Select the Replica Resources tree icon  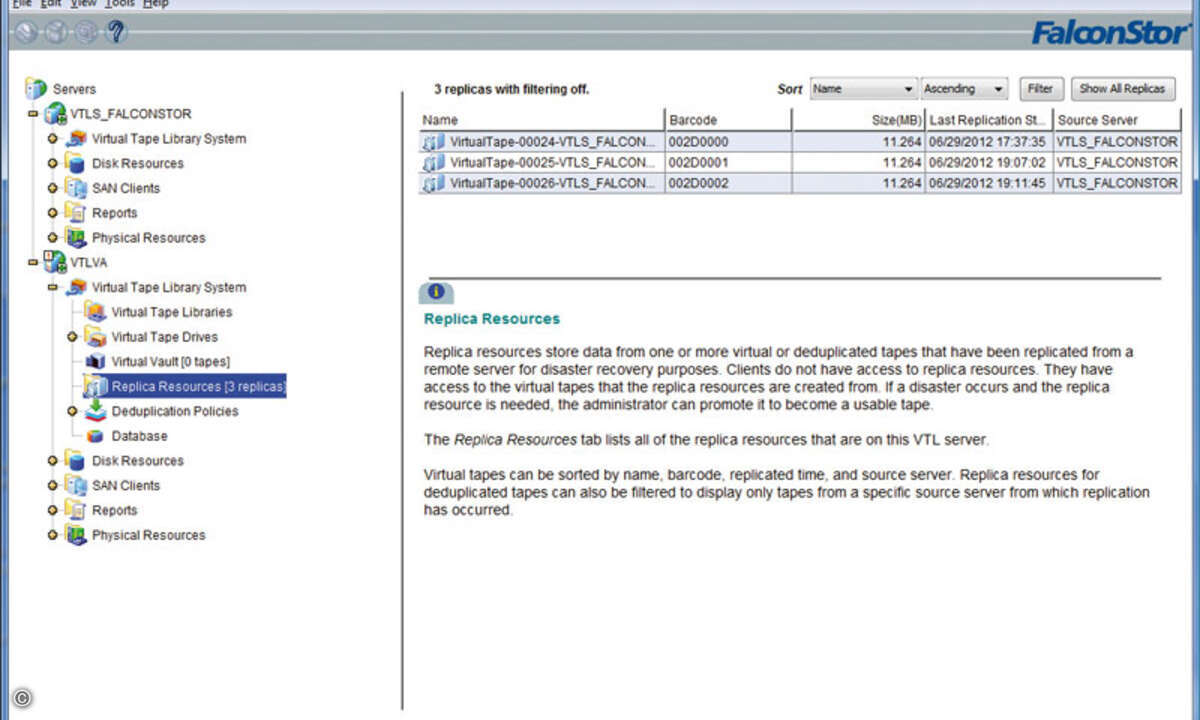coord(95,386)
